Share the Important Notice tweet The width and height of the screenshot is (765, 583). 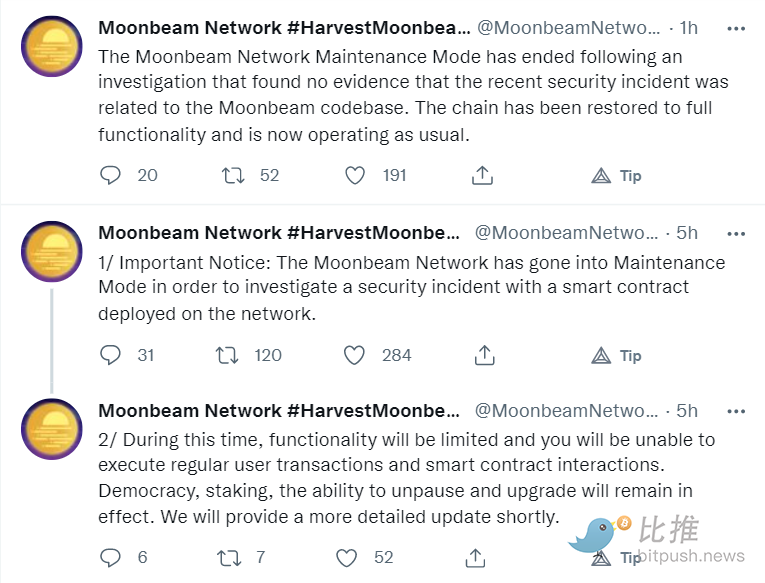point(484,355)
